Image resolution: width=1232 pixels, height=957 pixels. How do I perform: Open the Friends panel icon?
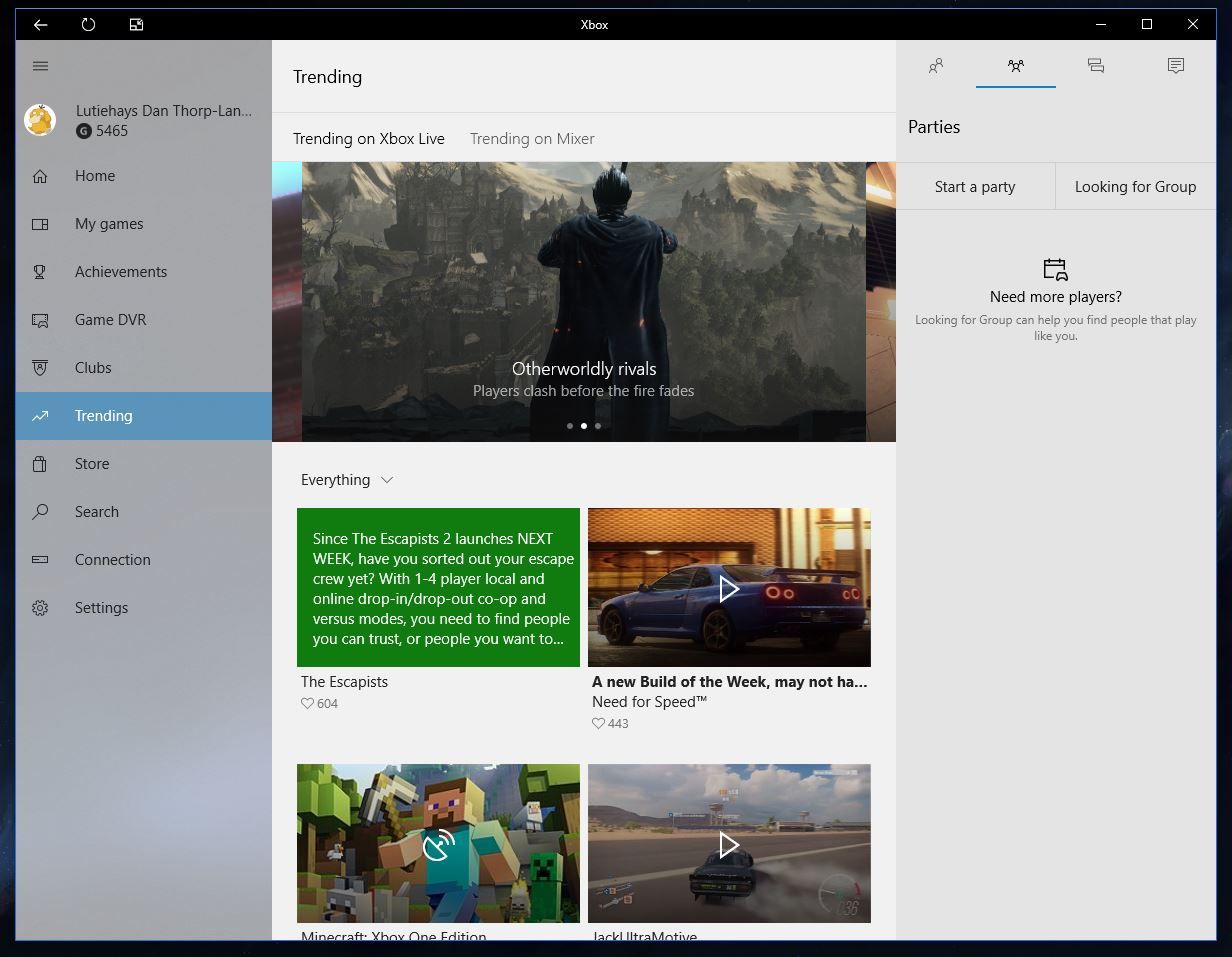point(936,65)
